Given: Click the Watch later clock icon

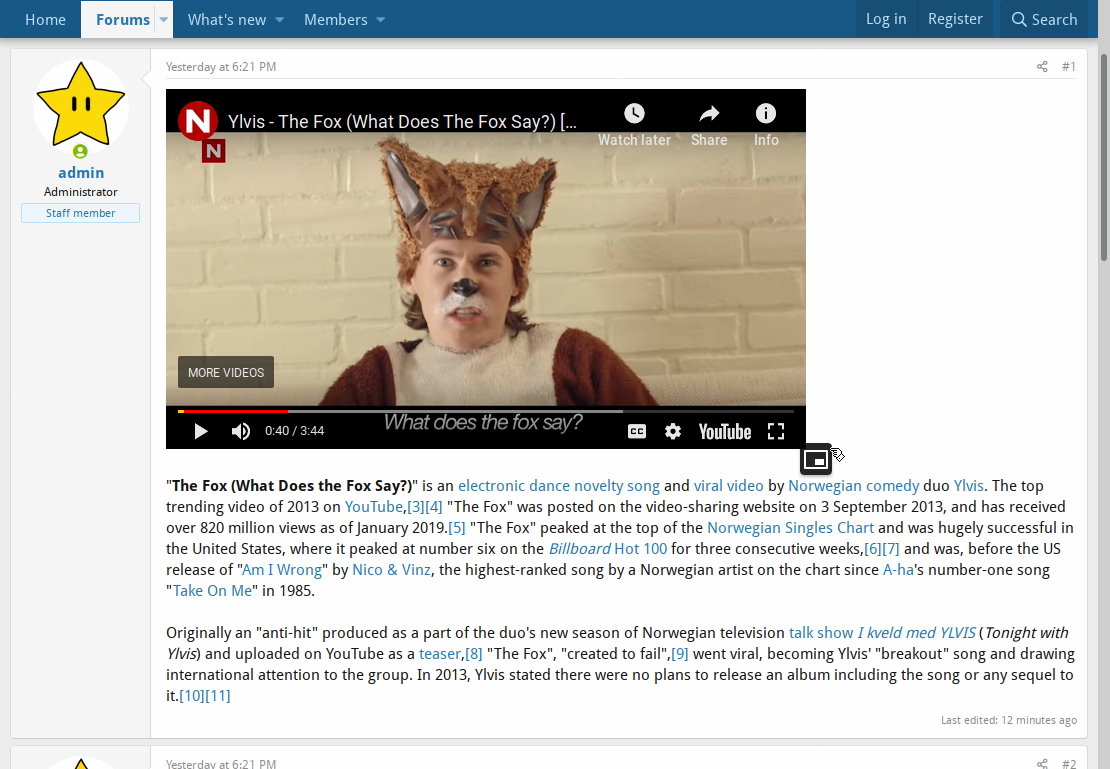Looking at the screenshot, I should click(634, 113).
